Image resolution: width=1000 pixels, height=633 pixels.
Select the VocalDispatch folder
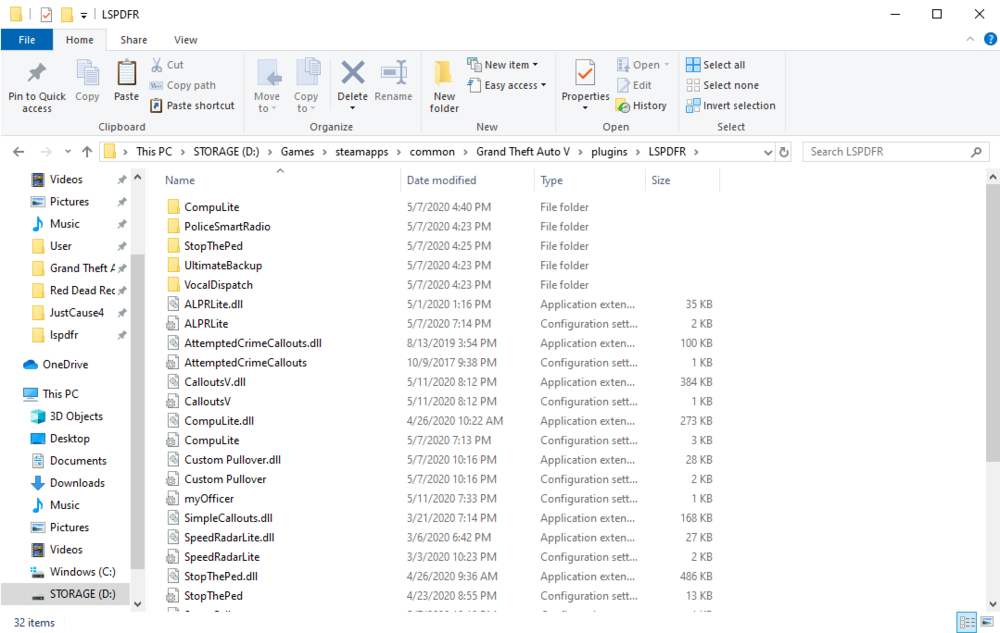(x=218, y=285)
